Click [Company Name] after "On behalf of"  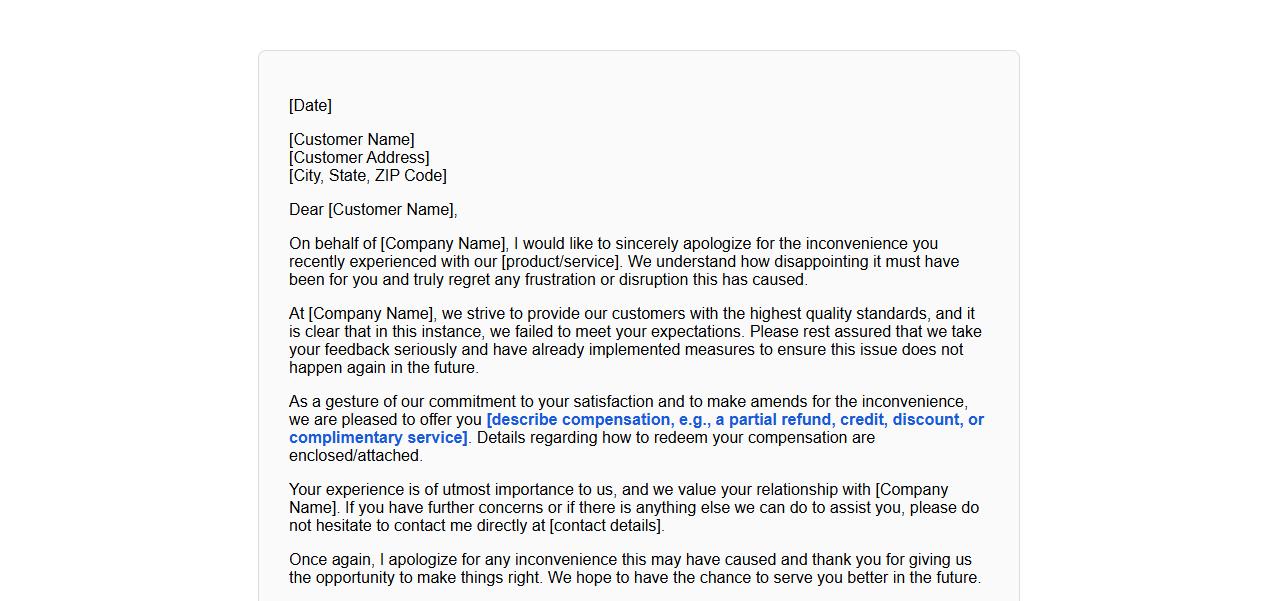coord(443,244)
